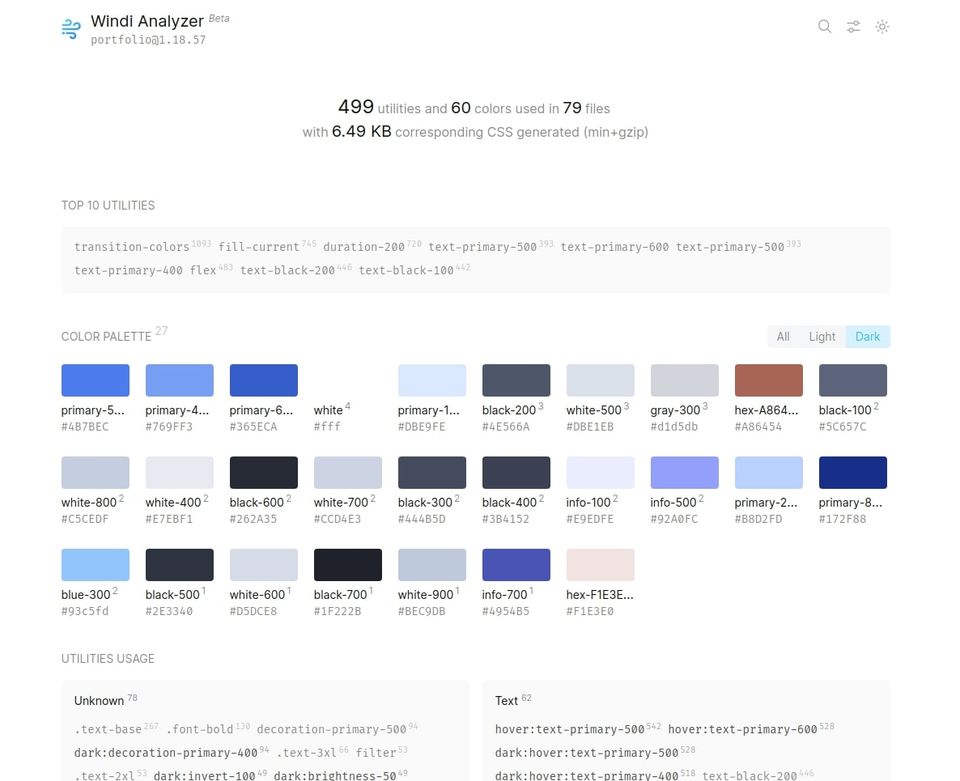Click the black-100 #5C657C swatch

point(853,380)
